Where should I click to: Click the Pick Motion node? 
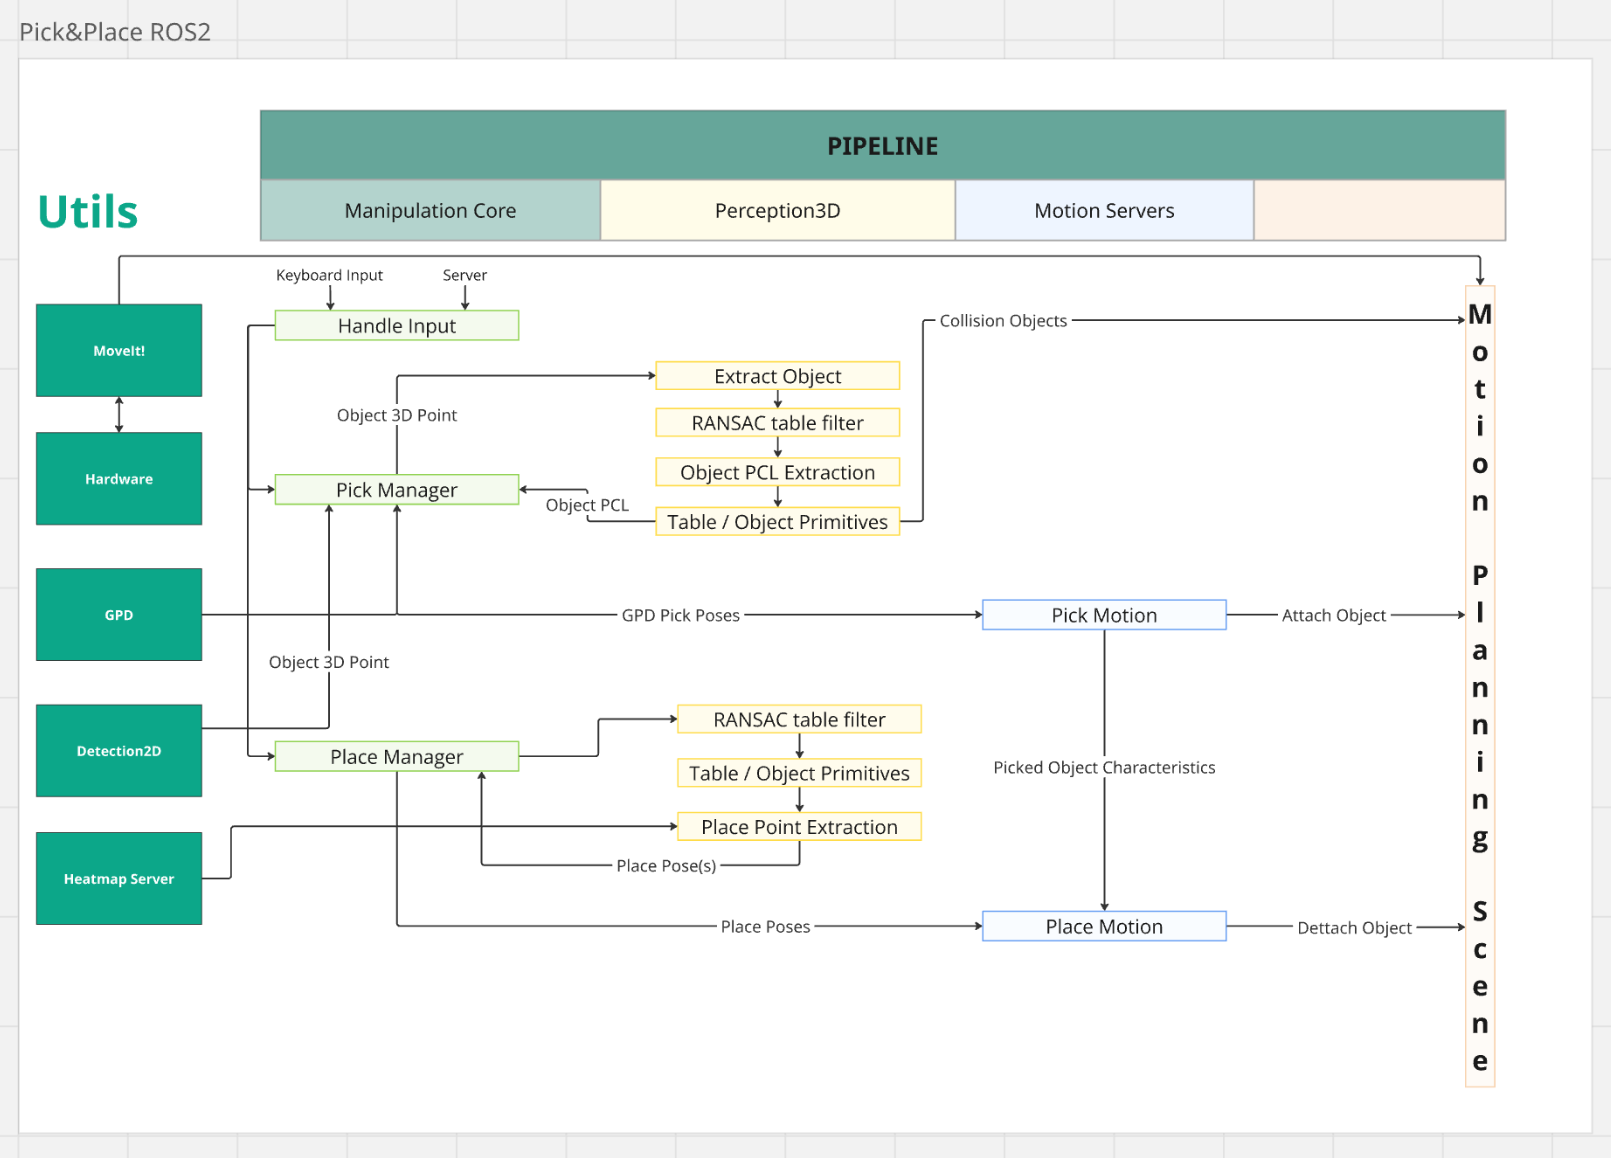tap(1104, 615)
